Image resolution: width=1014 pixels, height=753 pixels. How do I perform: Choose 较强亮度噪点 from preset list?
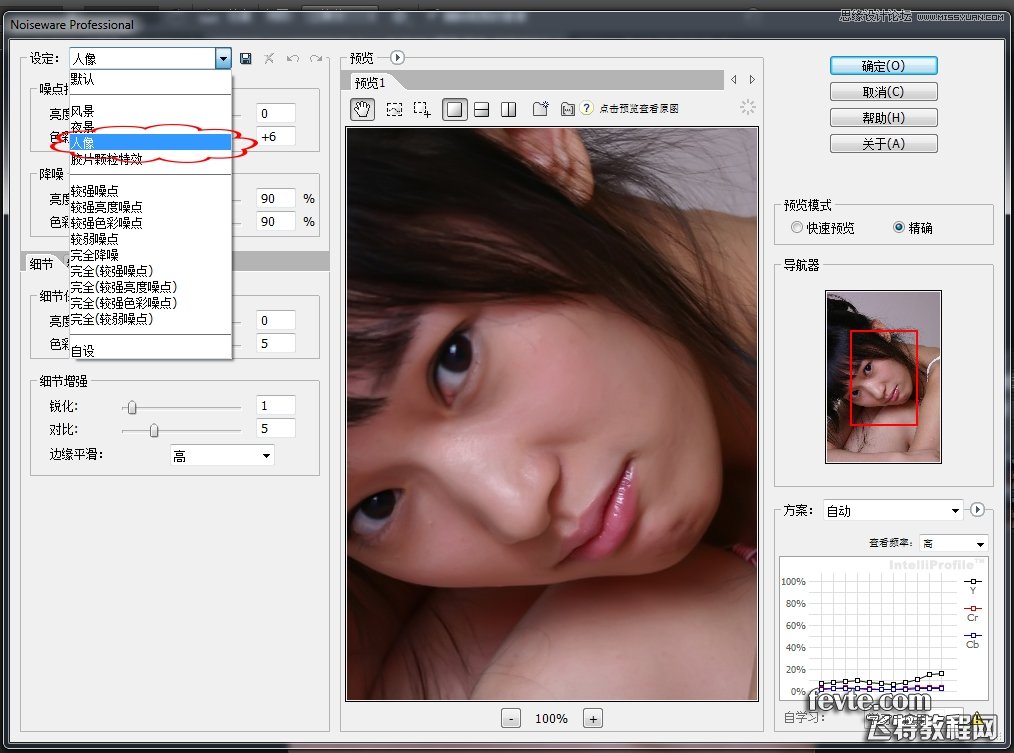pos(151,207)
